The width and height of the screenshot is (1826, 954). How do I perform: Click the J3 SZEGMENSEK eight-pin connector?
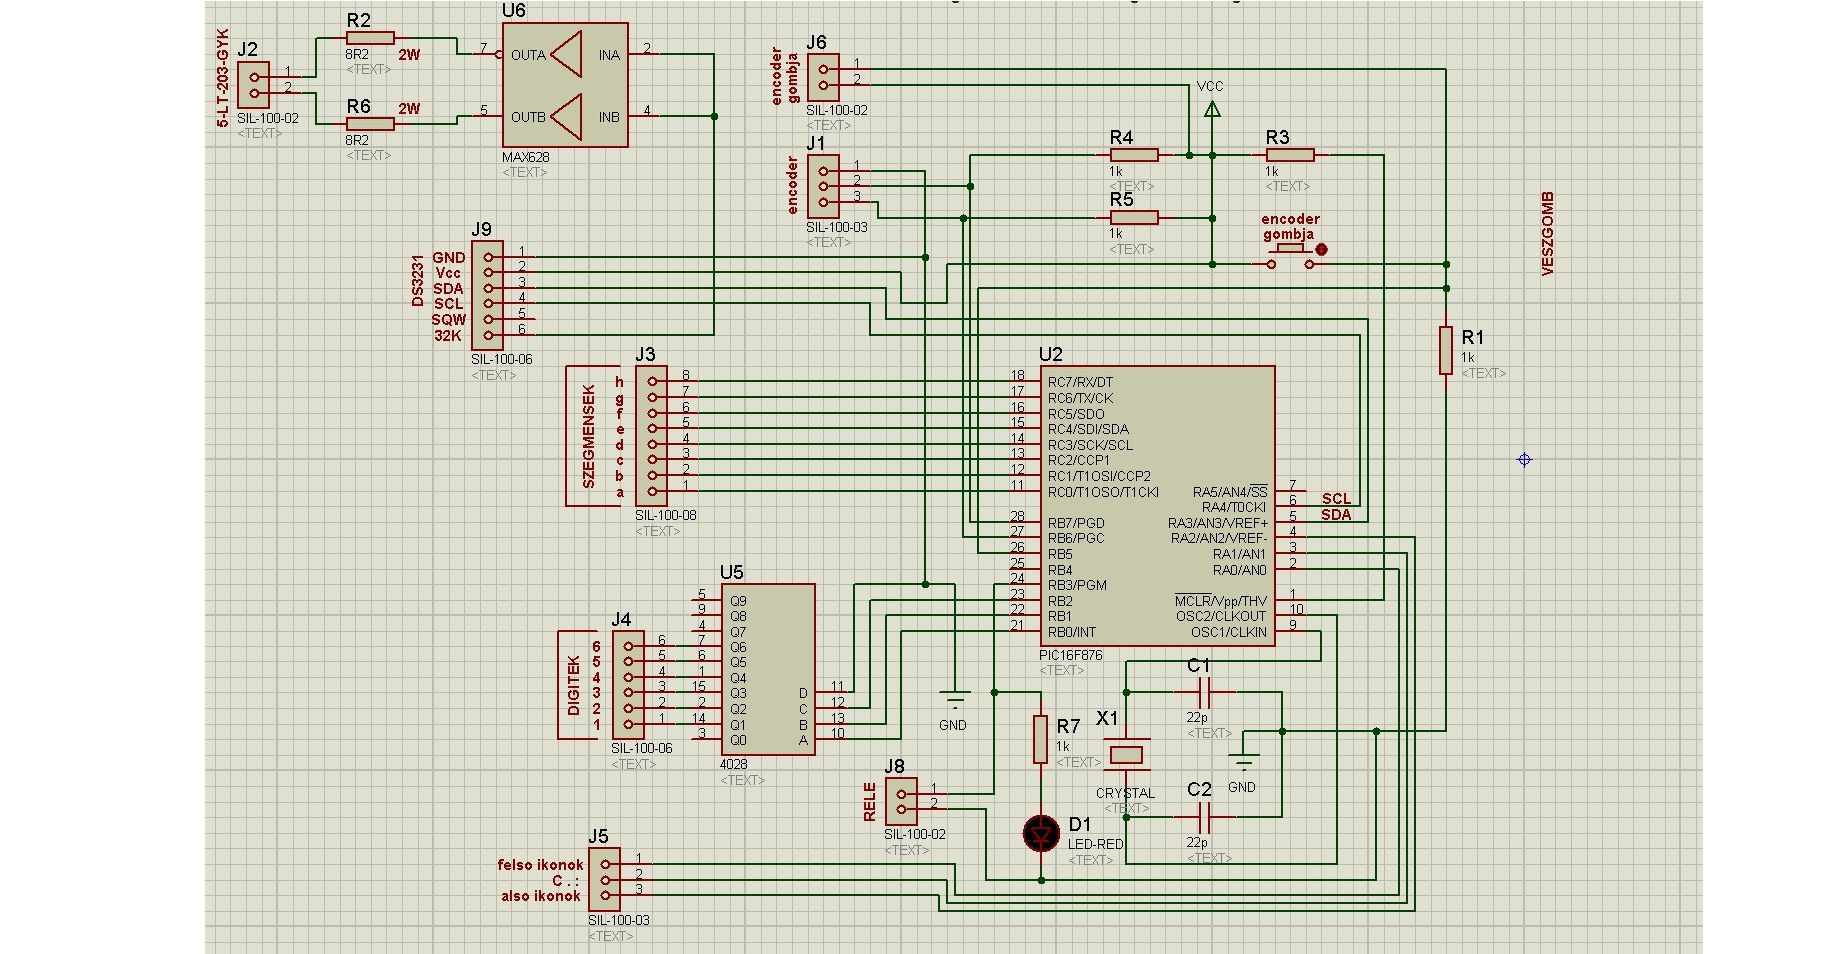tap(652, 436)
